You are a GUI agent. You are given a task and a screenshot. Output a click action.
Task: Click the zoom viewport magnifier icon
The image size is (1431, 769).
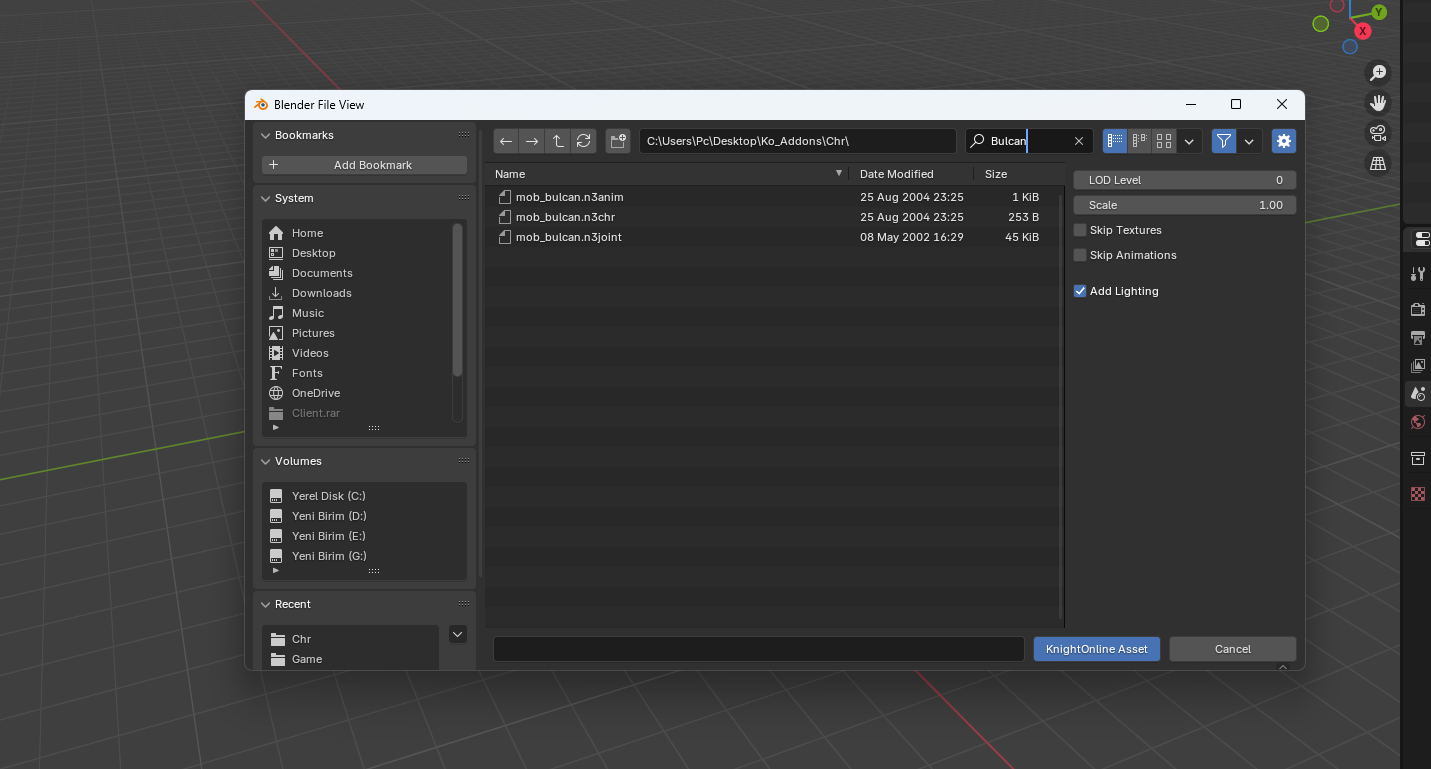click(1378, 73)
